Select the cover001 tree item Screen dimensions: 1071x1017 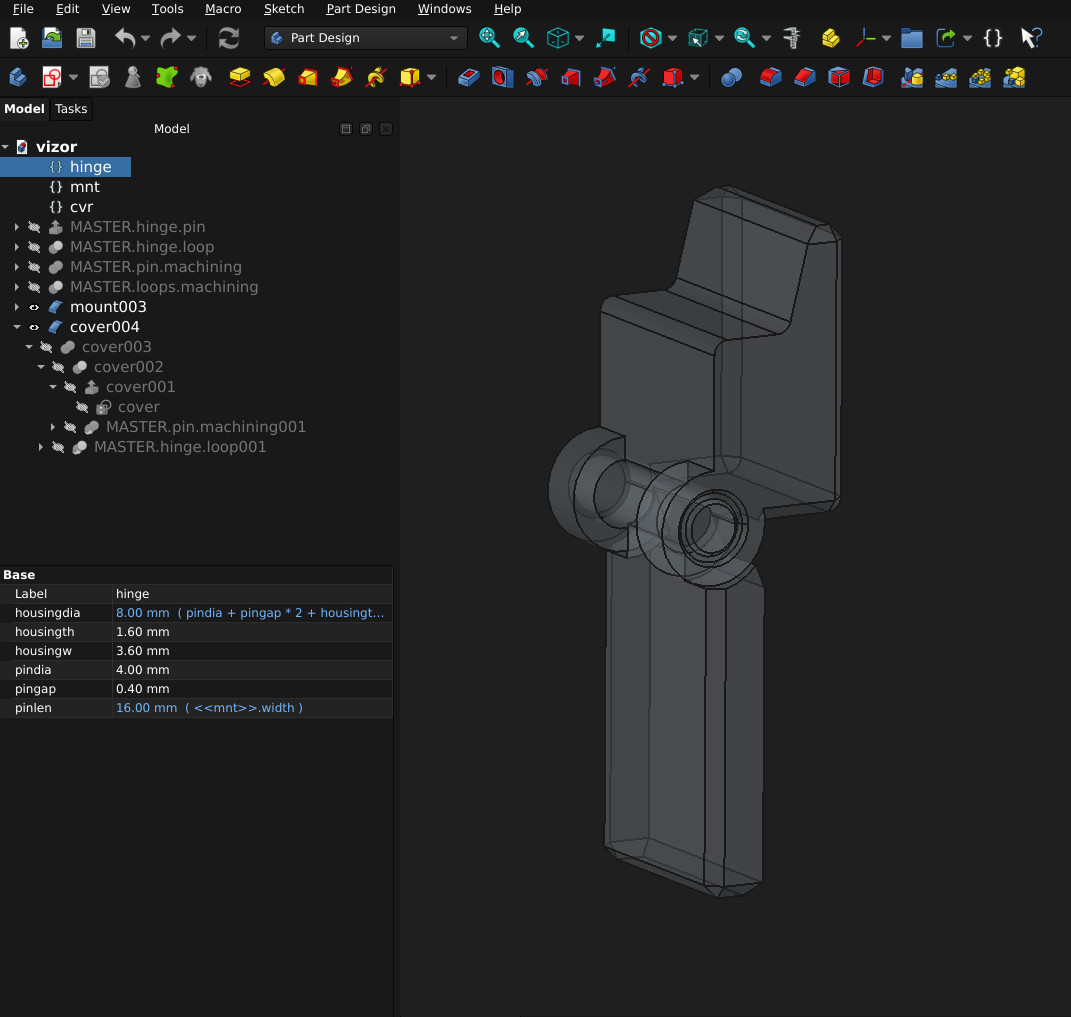140,387
